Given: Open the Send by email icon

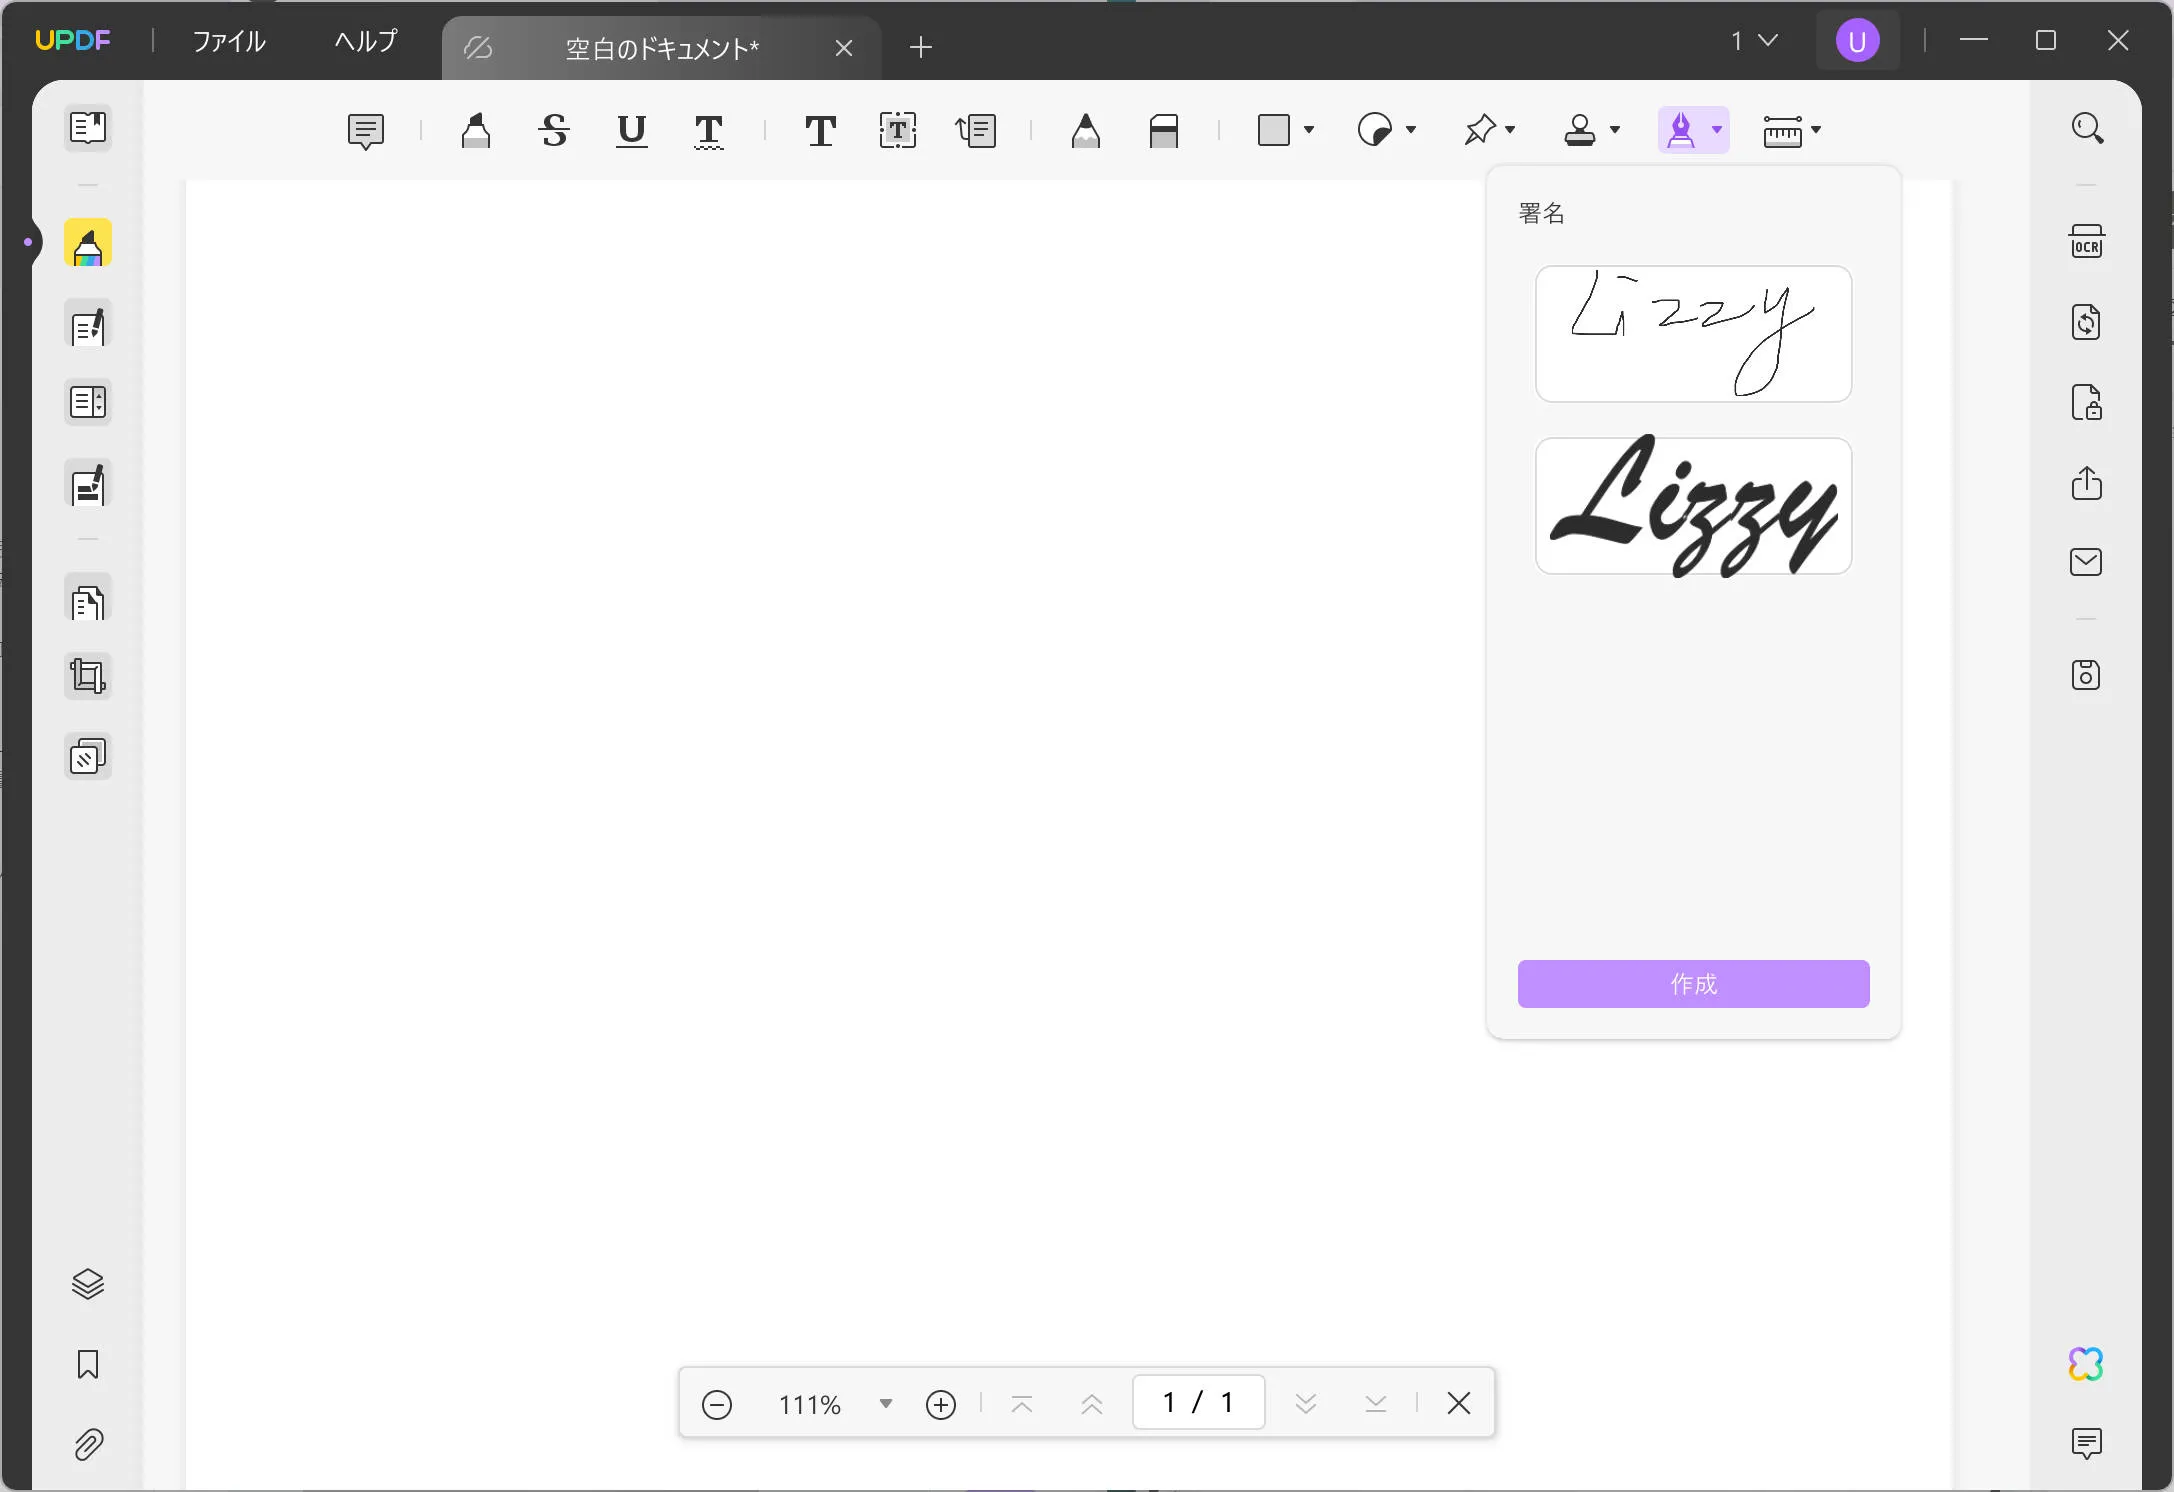Looking at the screenshot, I should tap(2087, 562).
